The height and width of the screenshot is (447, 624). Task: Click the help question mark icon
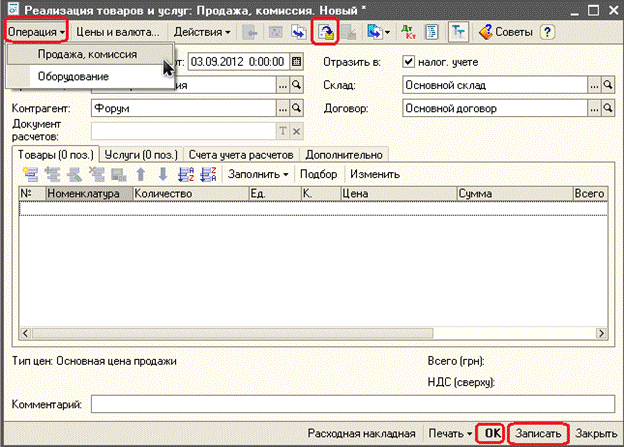click(x=547, y=32)
